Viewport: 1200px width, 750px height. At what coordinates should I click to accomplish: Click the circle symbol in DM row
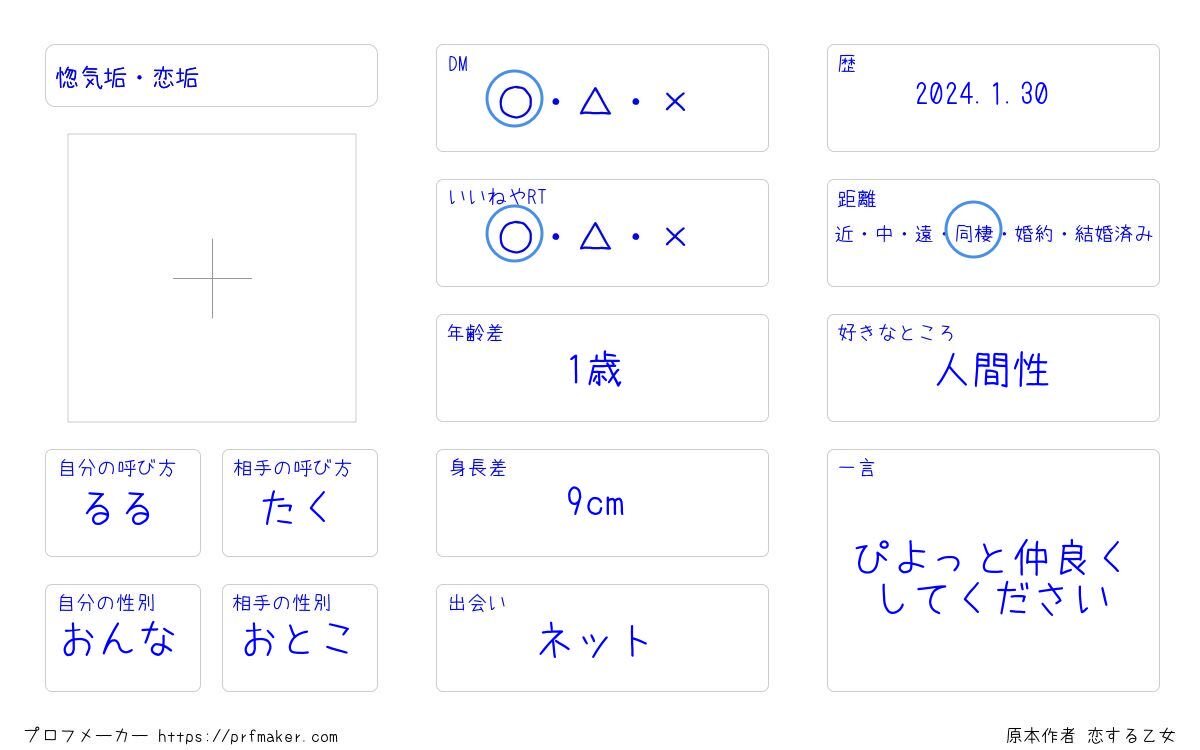click(514, 101)
